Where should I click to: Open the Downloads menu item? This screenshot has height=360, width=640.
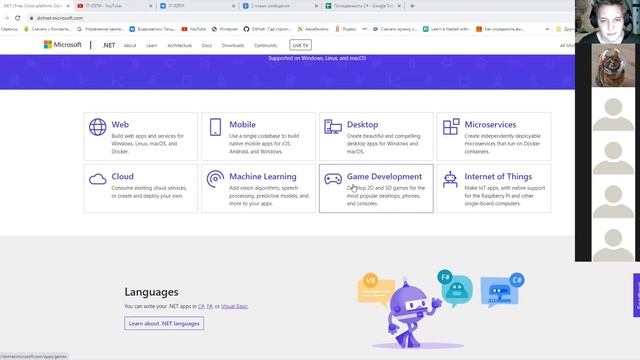[x=233, y=45]
